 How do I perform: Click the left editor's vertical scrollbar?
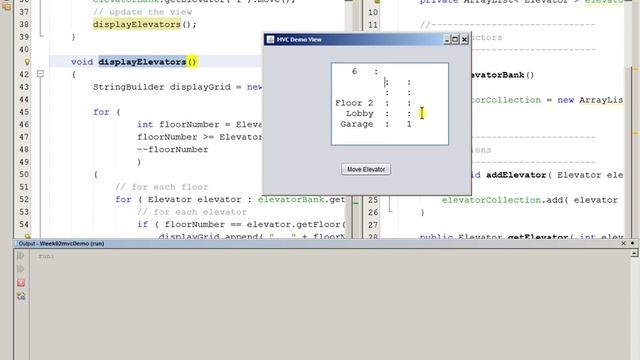coord(349,118)
